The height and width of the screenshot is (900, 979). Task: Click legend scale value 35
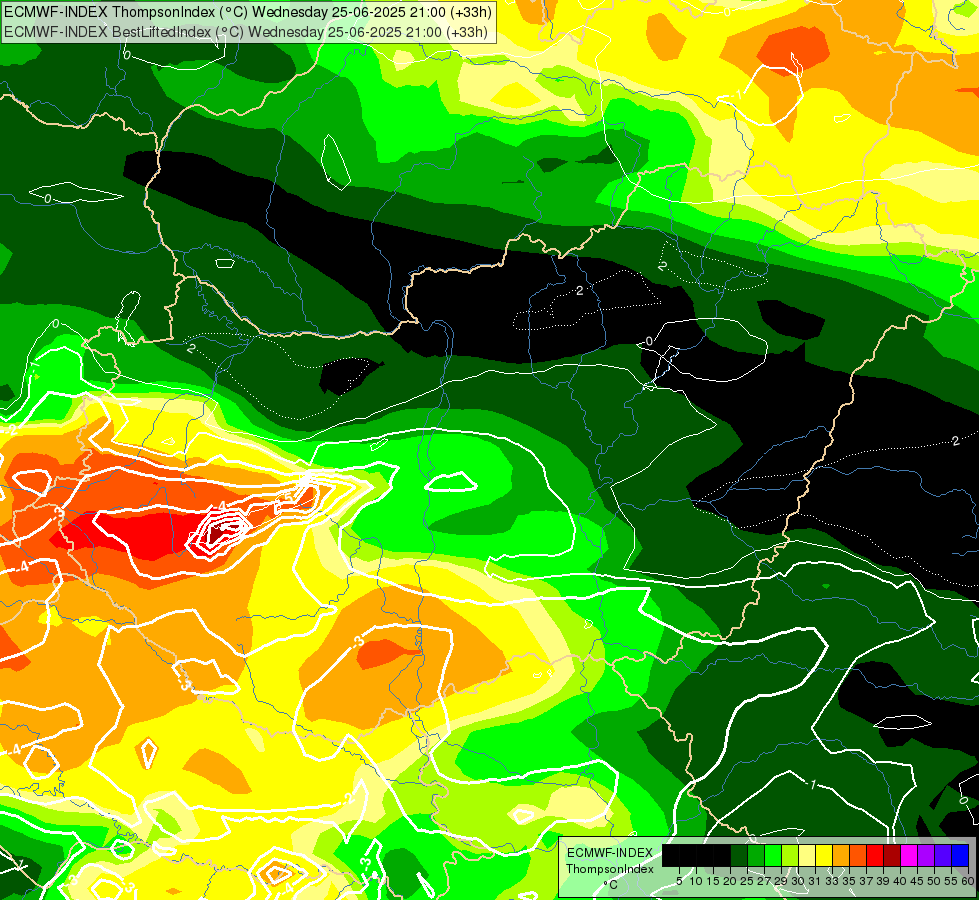[849, 881]
